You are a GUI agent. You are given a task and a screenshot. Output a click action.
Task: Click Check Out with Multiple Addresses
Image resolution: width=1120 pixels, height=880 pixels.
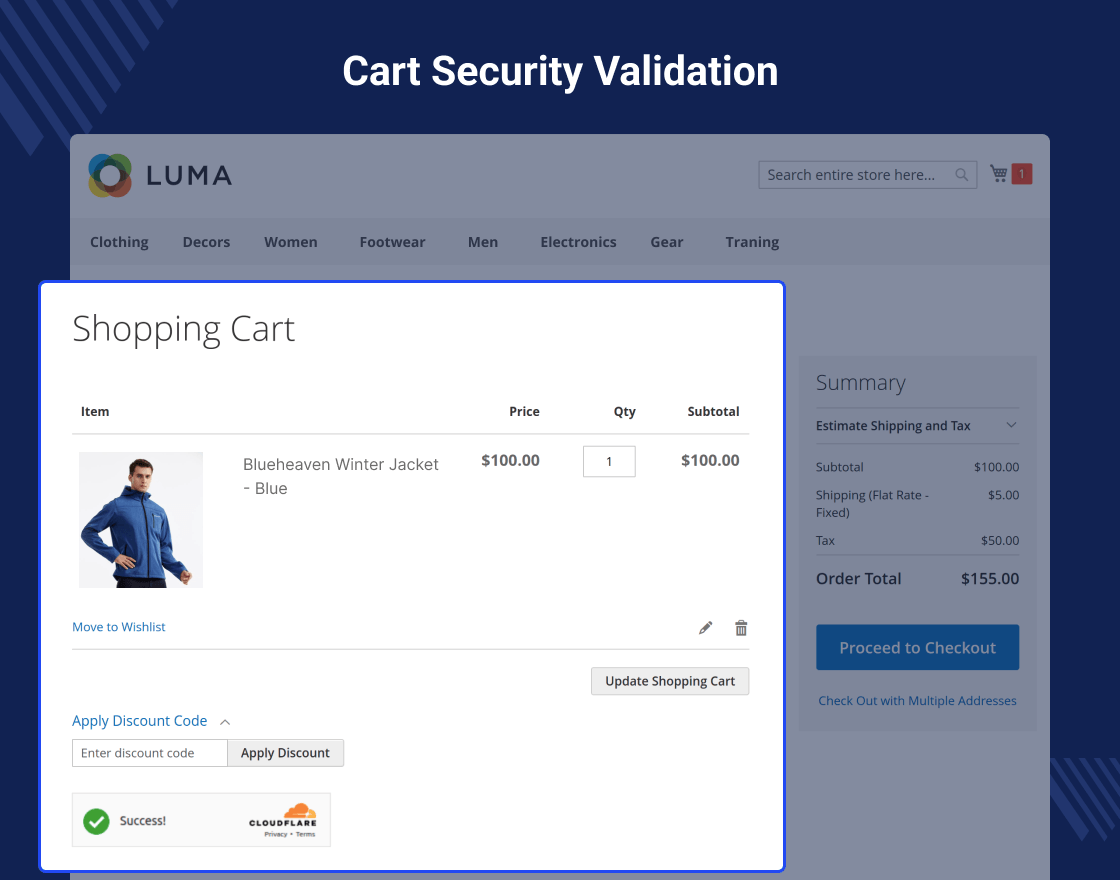(x=917, y=701)
